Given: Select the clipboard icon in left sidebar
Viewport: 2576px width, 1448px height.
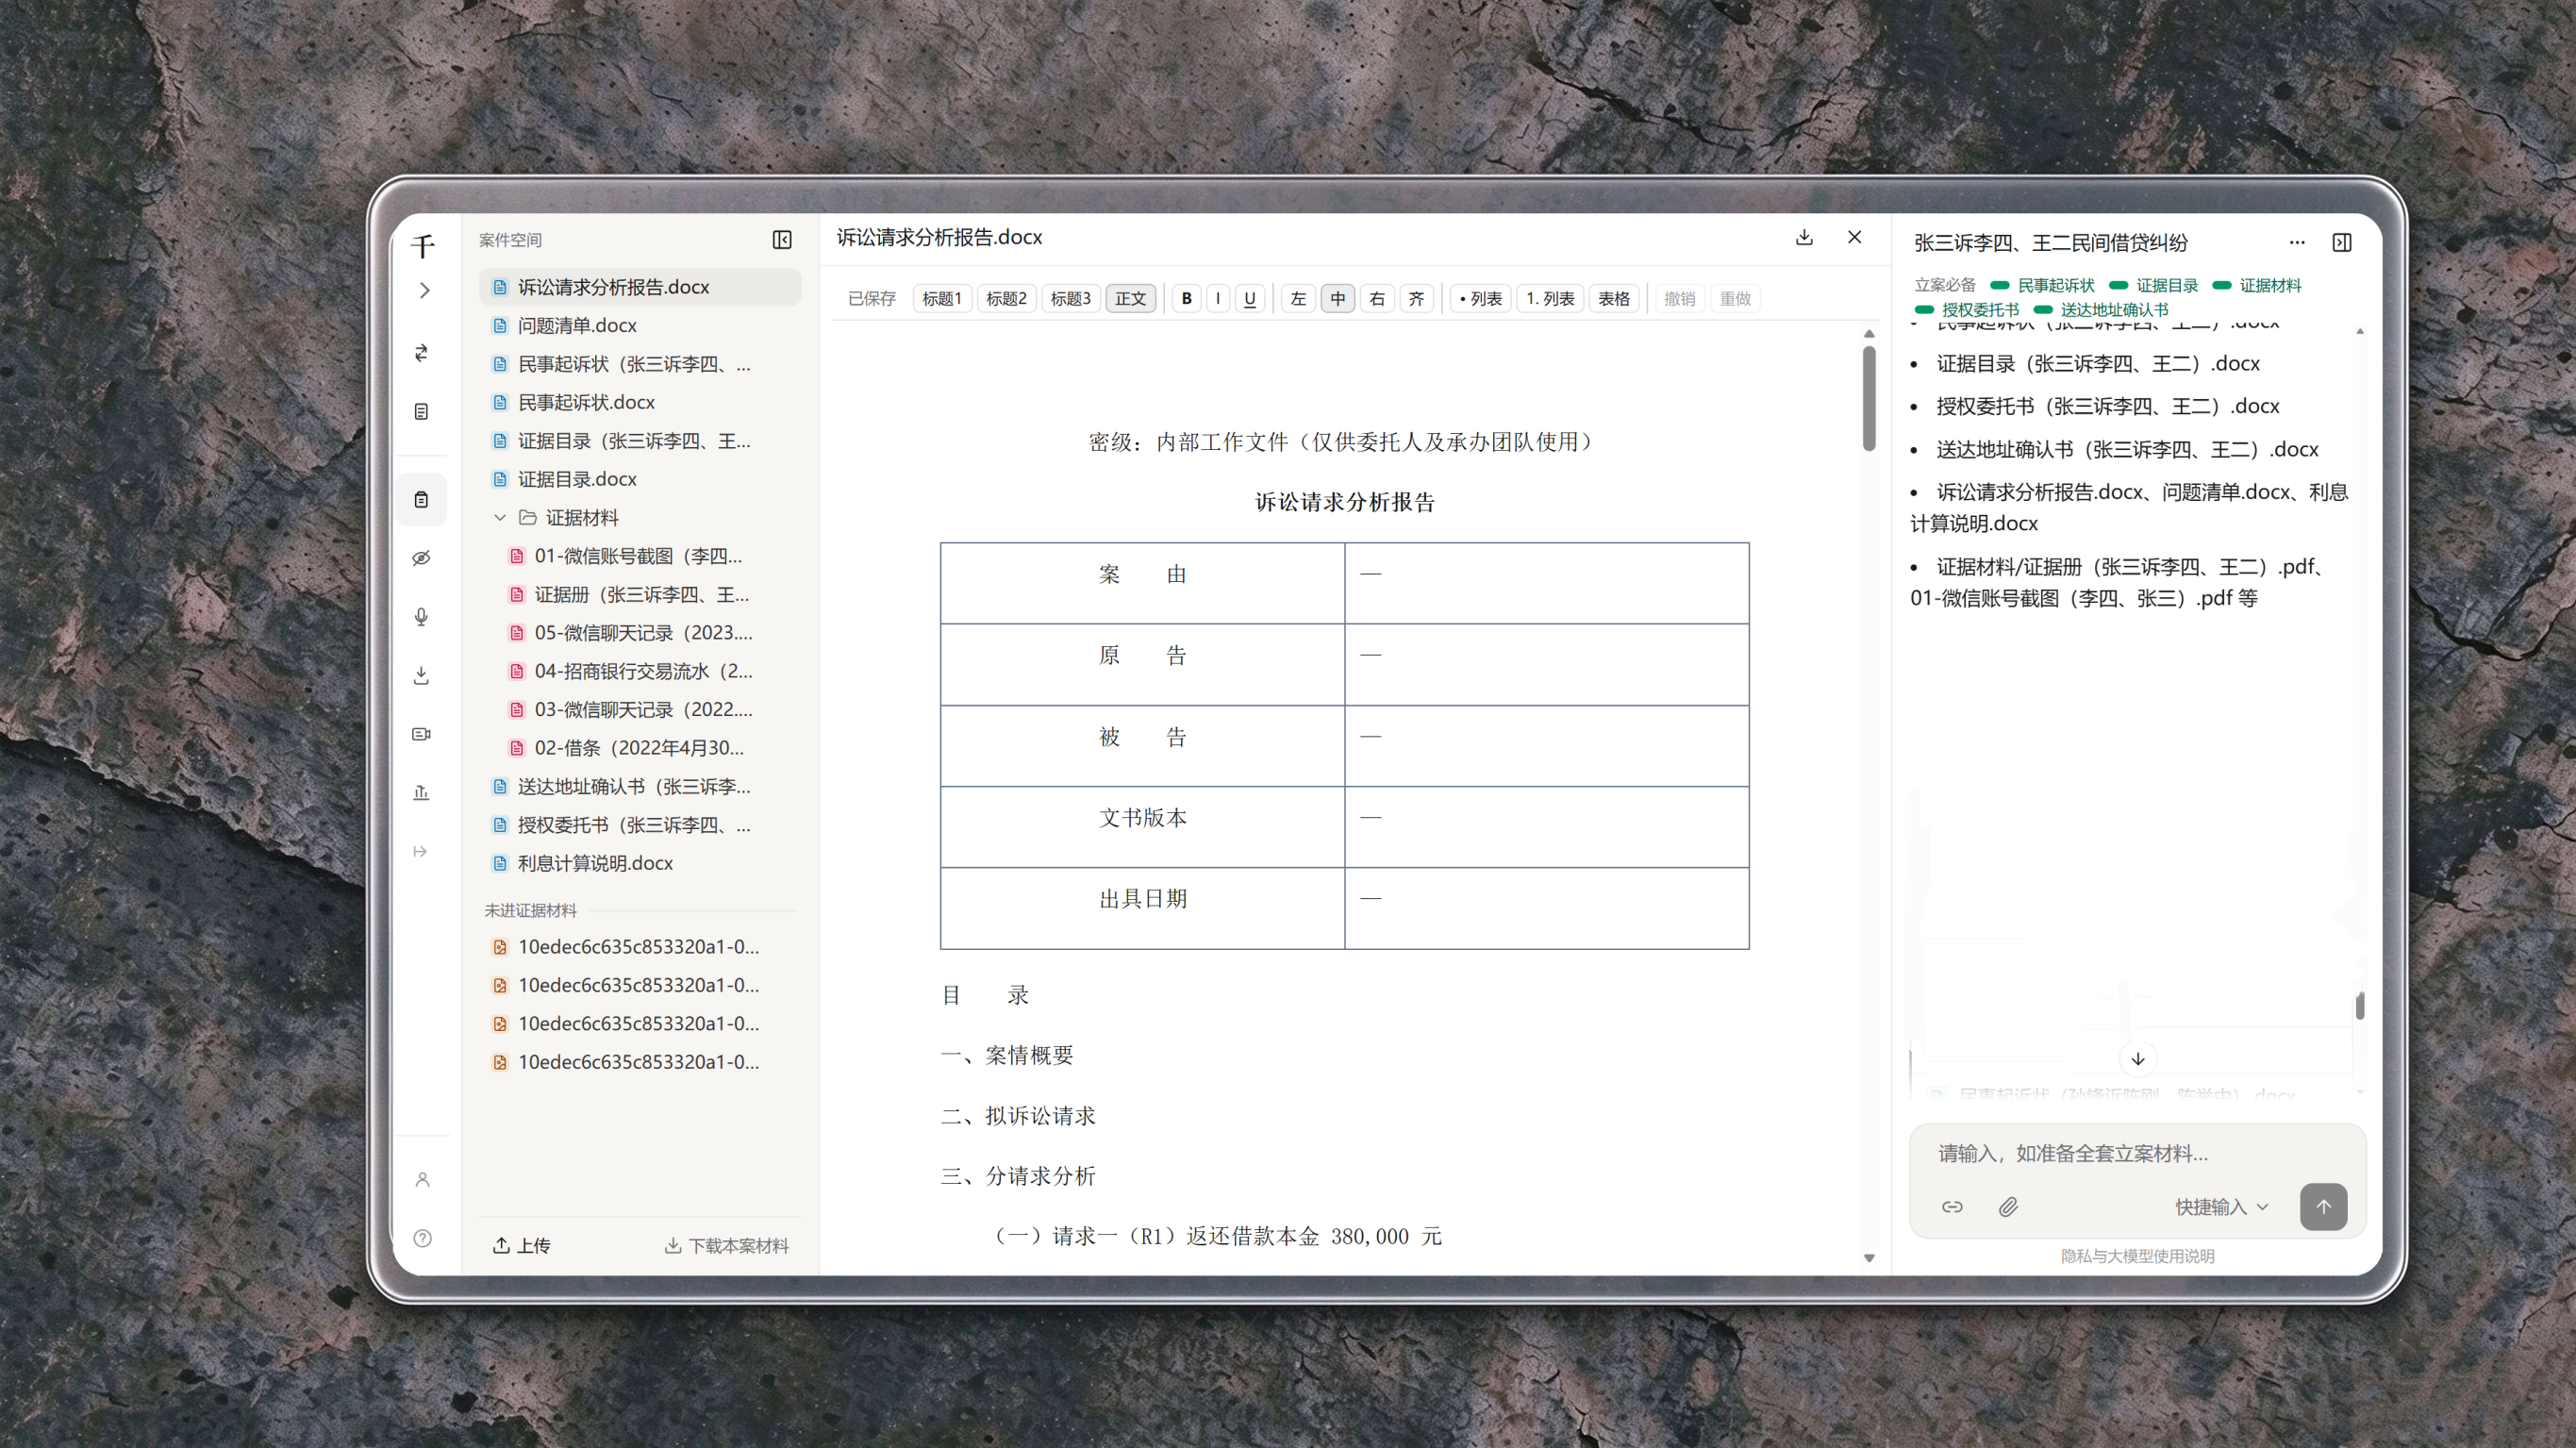Looking at the screenshot, I should 422,499.
